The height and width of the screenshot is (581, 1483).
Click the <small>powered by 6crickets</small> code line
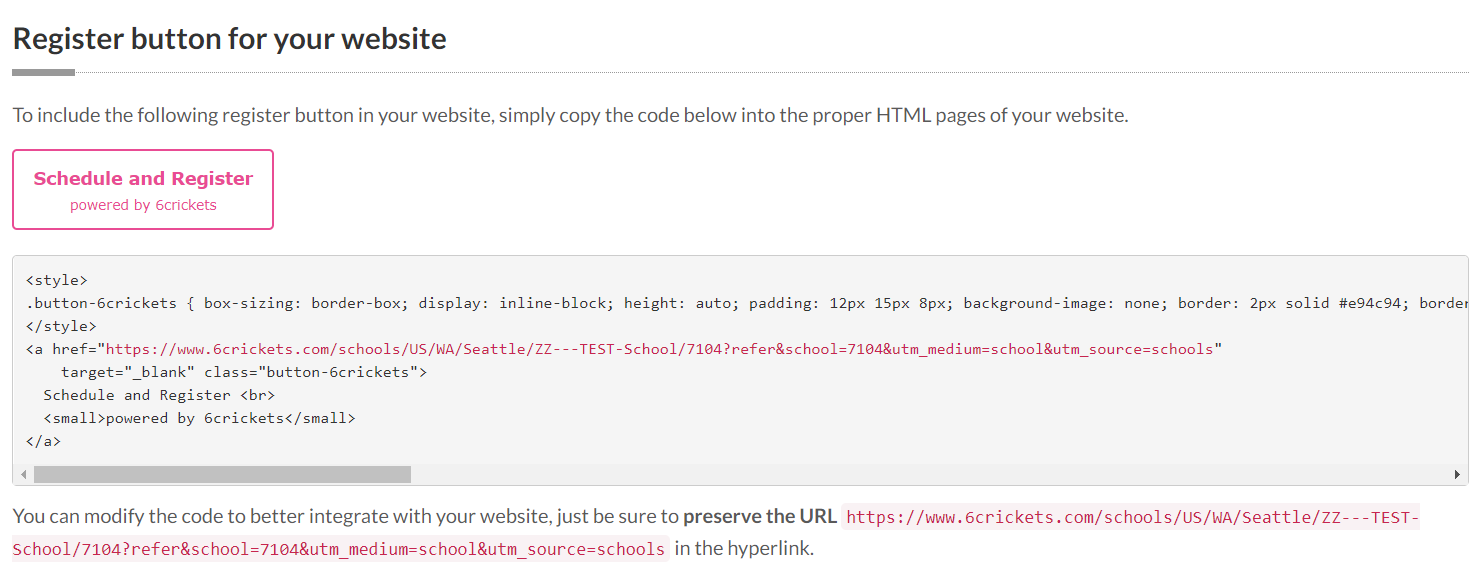coord(199,418)
